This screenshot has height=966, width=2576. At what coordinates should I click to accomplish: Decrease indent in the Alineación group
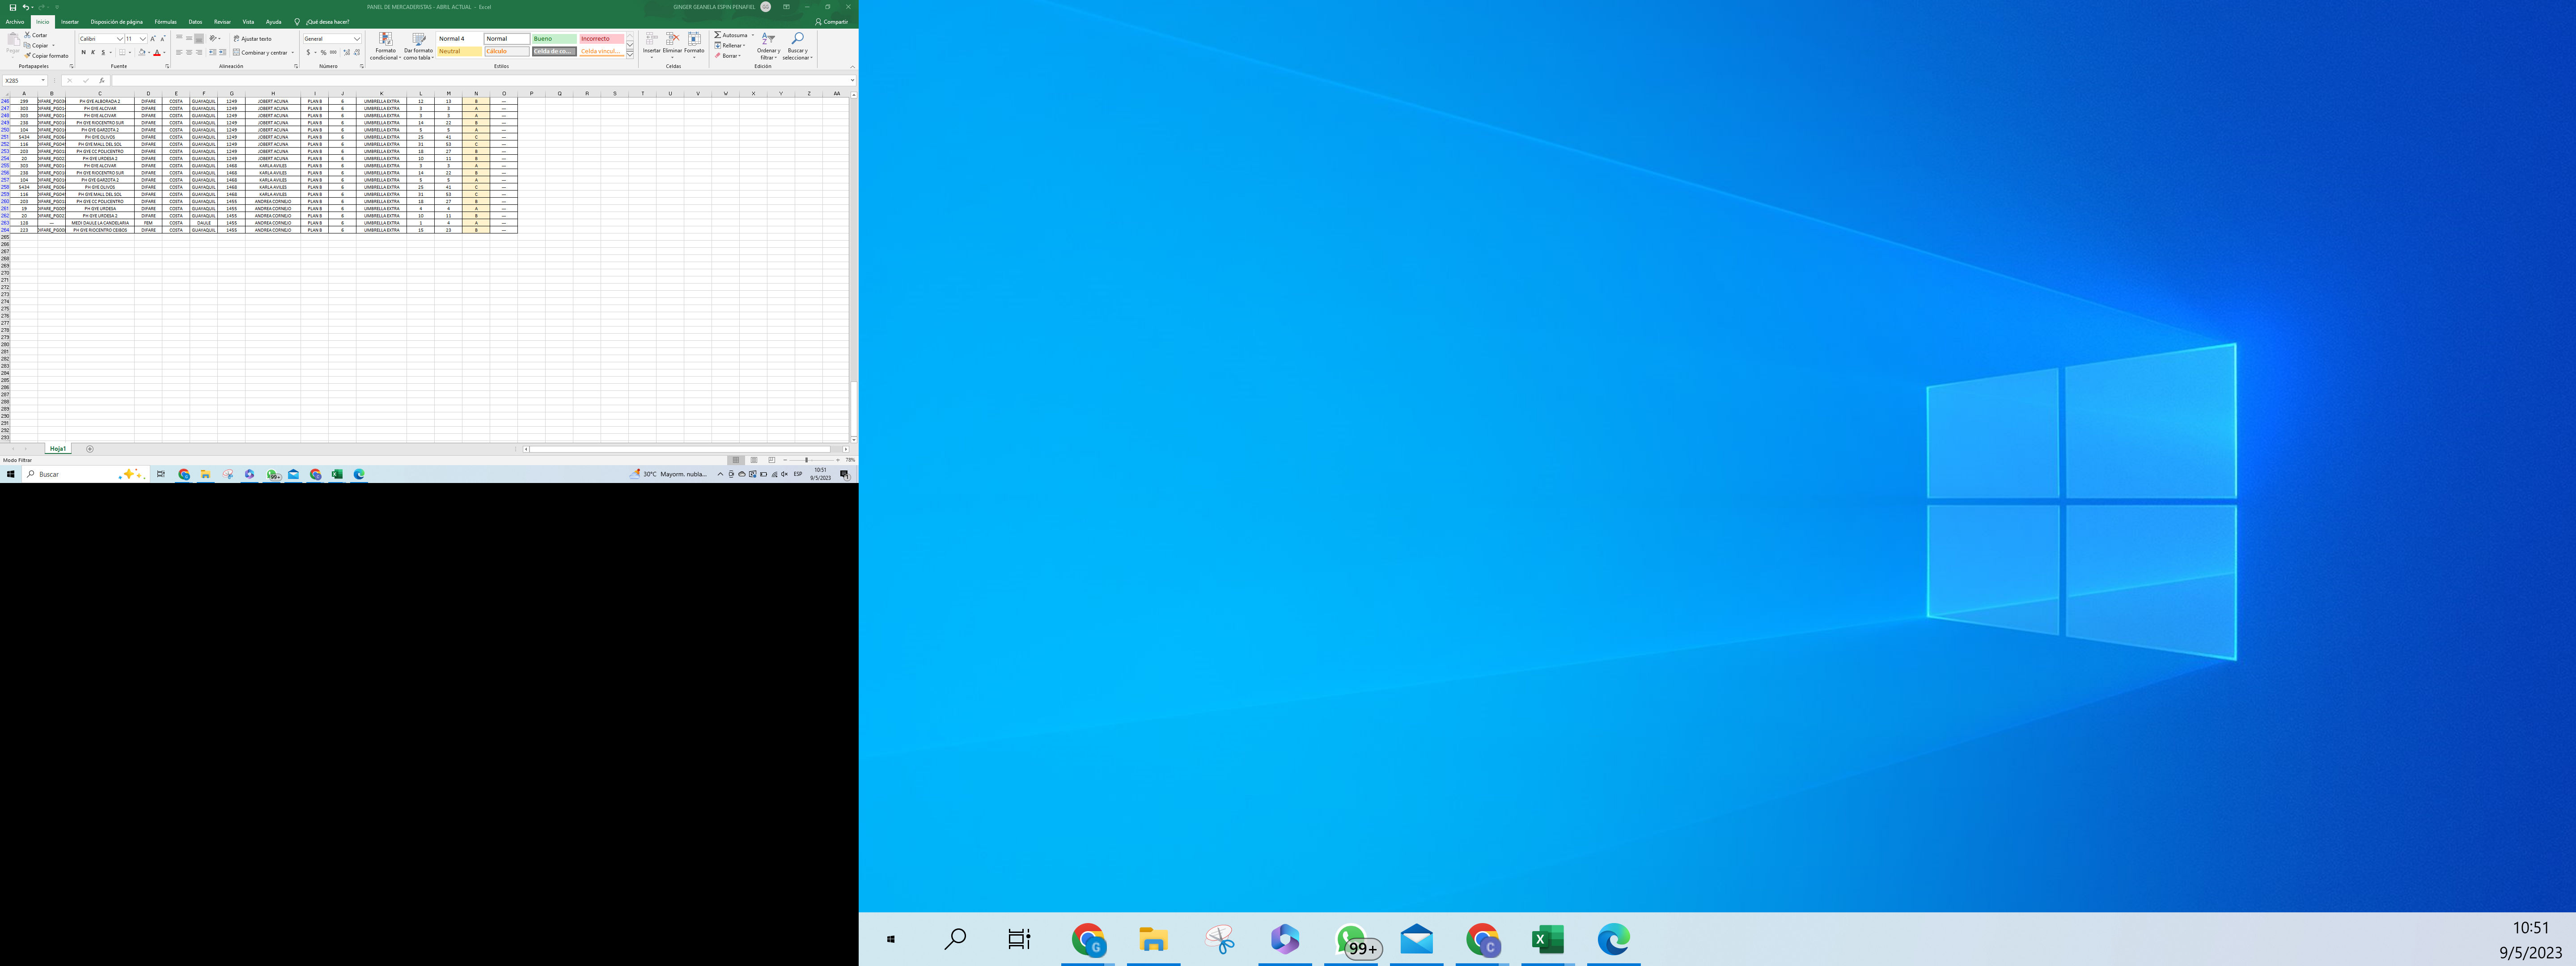click(212, 52)
